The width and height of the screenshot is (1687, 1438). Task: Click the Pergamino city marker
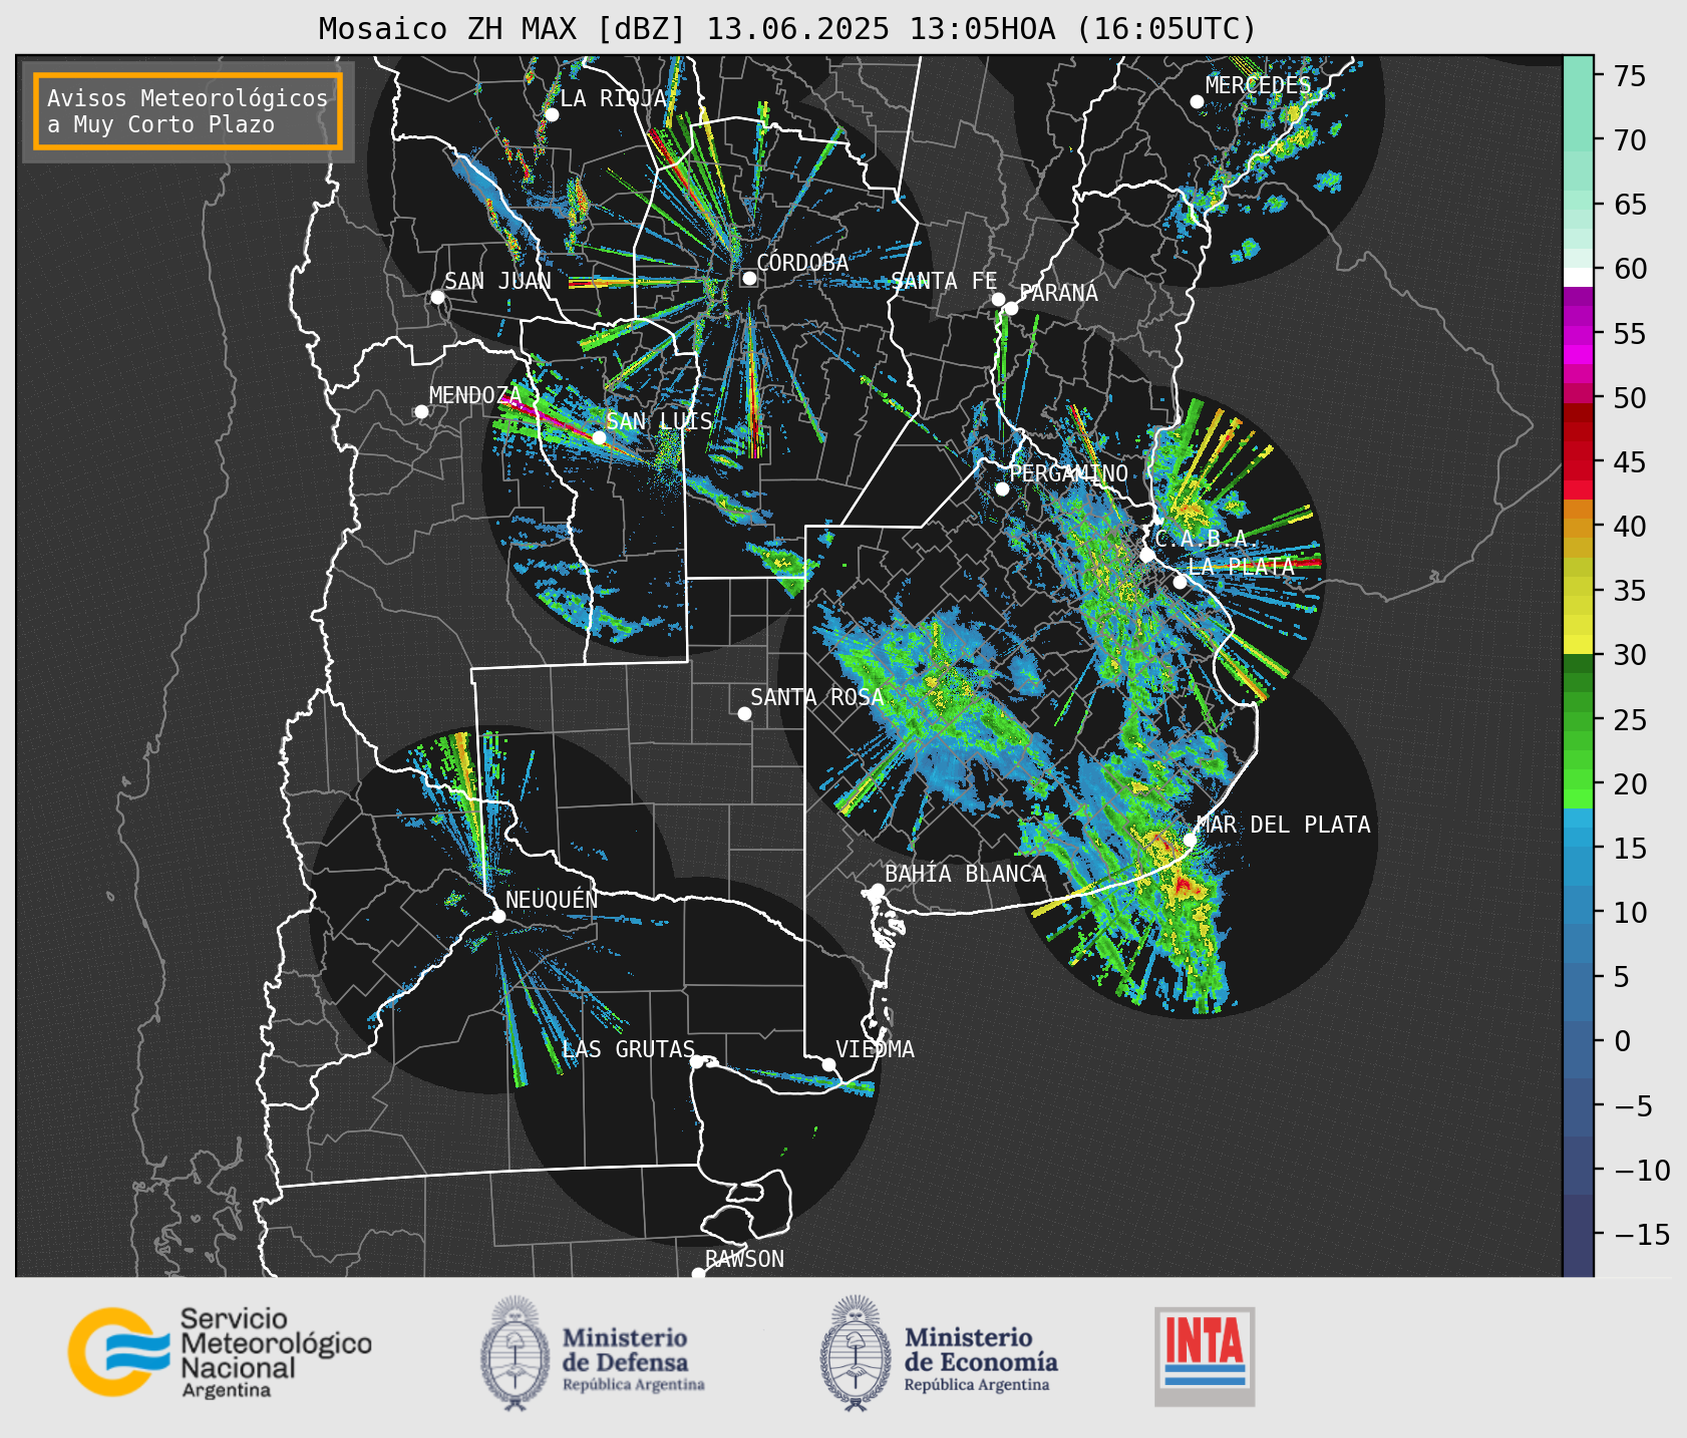coord(1002,488)
